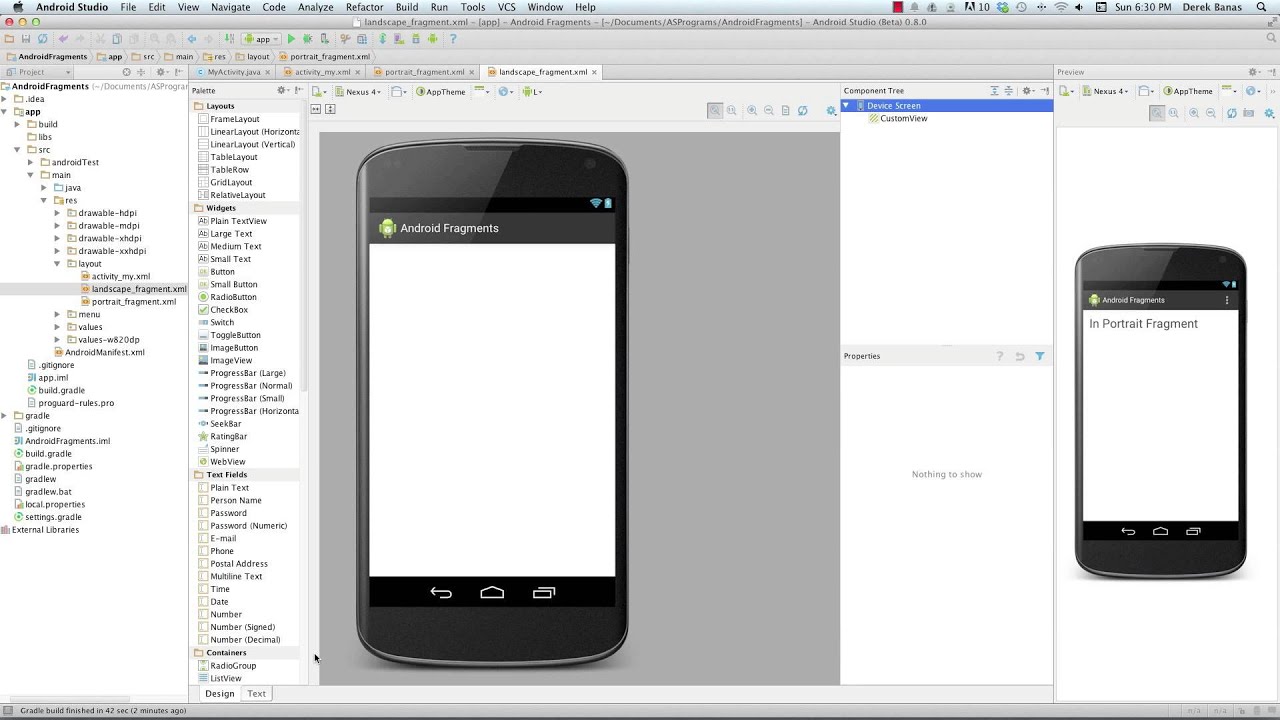The image size is (1280, 720).
Task: Click Scroll from Source in Project panel
Action: 126,72
